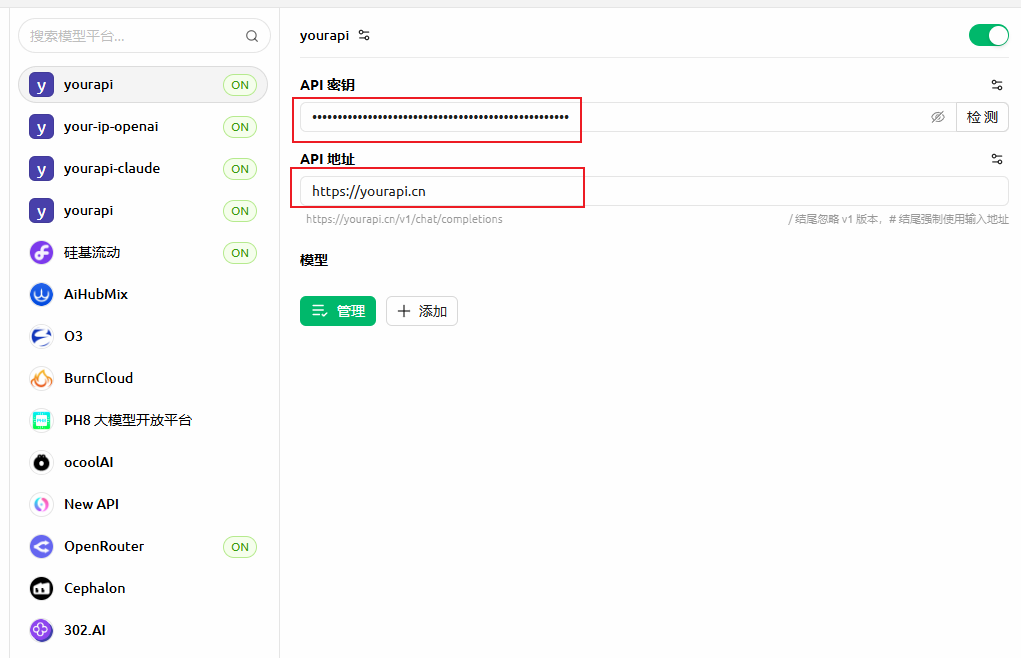Click the search magnifier icon
Image resolution: width=1021 pixels, height=658 pixels.
click(252, 36)
